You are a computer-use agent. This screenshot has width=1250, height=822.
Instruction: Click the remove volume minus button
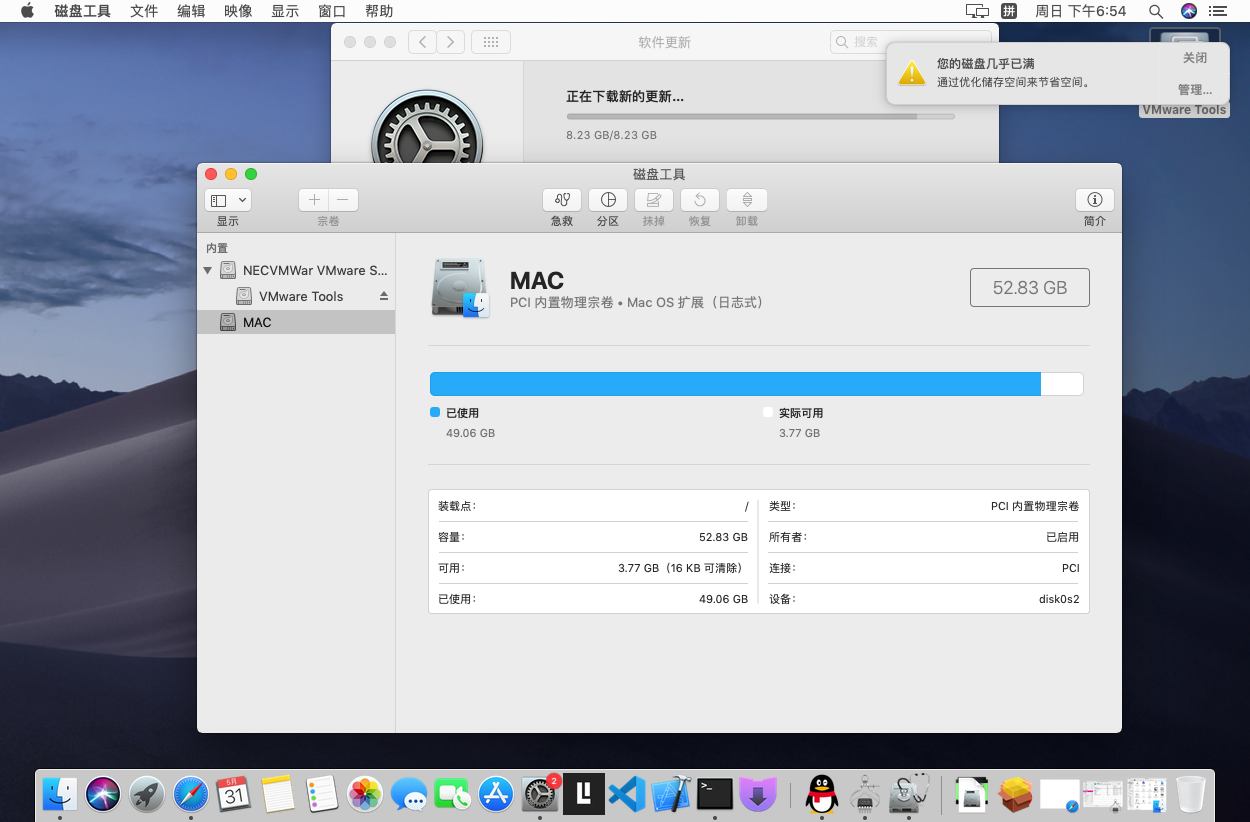tap(343, 200)
